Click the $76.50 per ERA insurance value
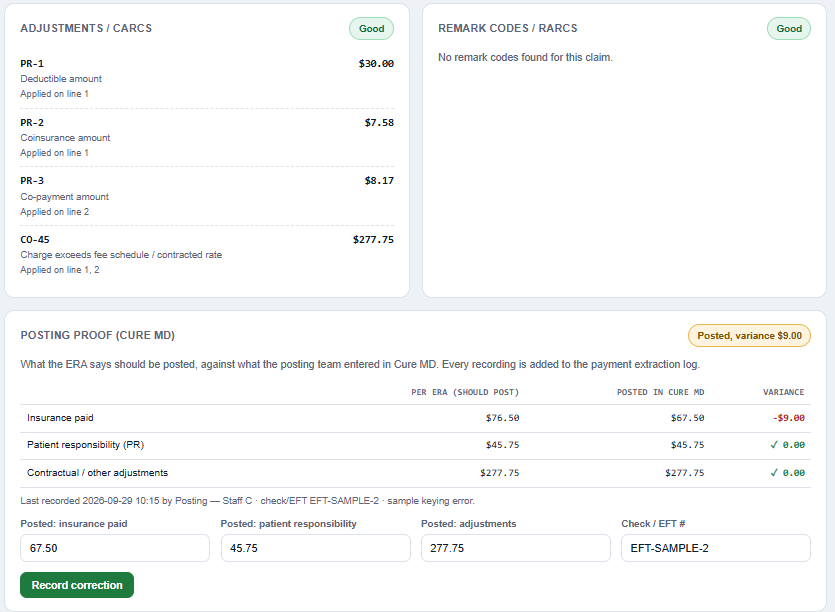This screenshot has width=835, height=612. (502, 418)
